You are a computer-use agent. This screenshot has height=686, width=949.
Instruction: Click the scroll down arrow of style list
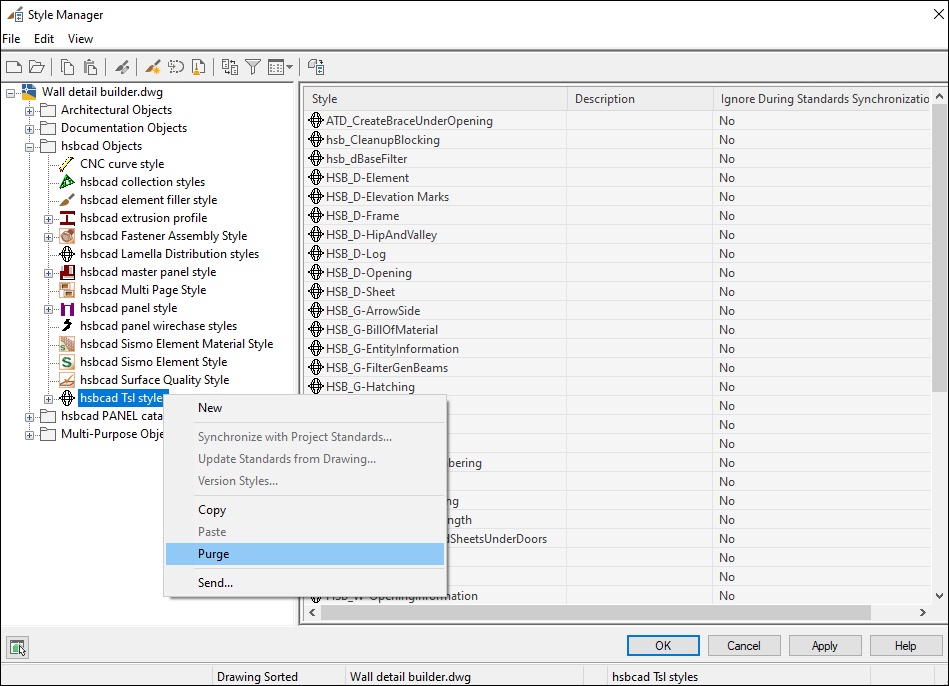click(x=939, y=596)
